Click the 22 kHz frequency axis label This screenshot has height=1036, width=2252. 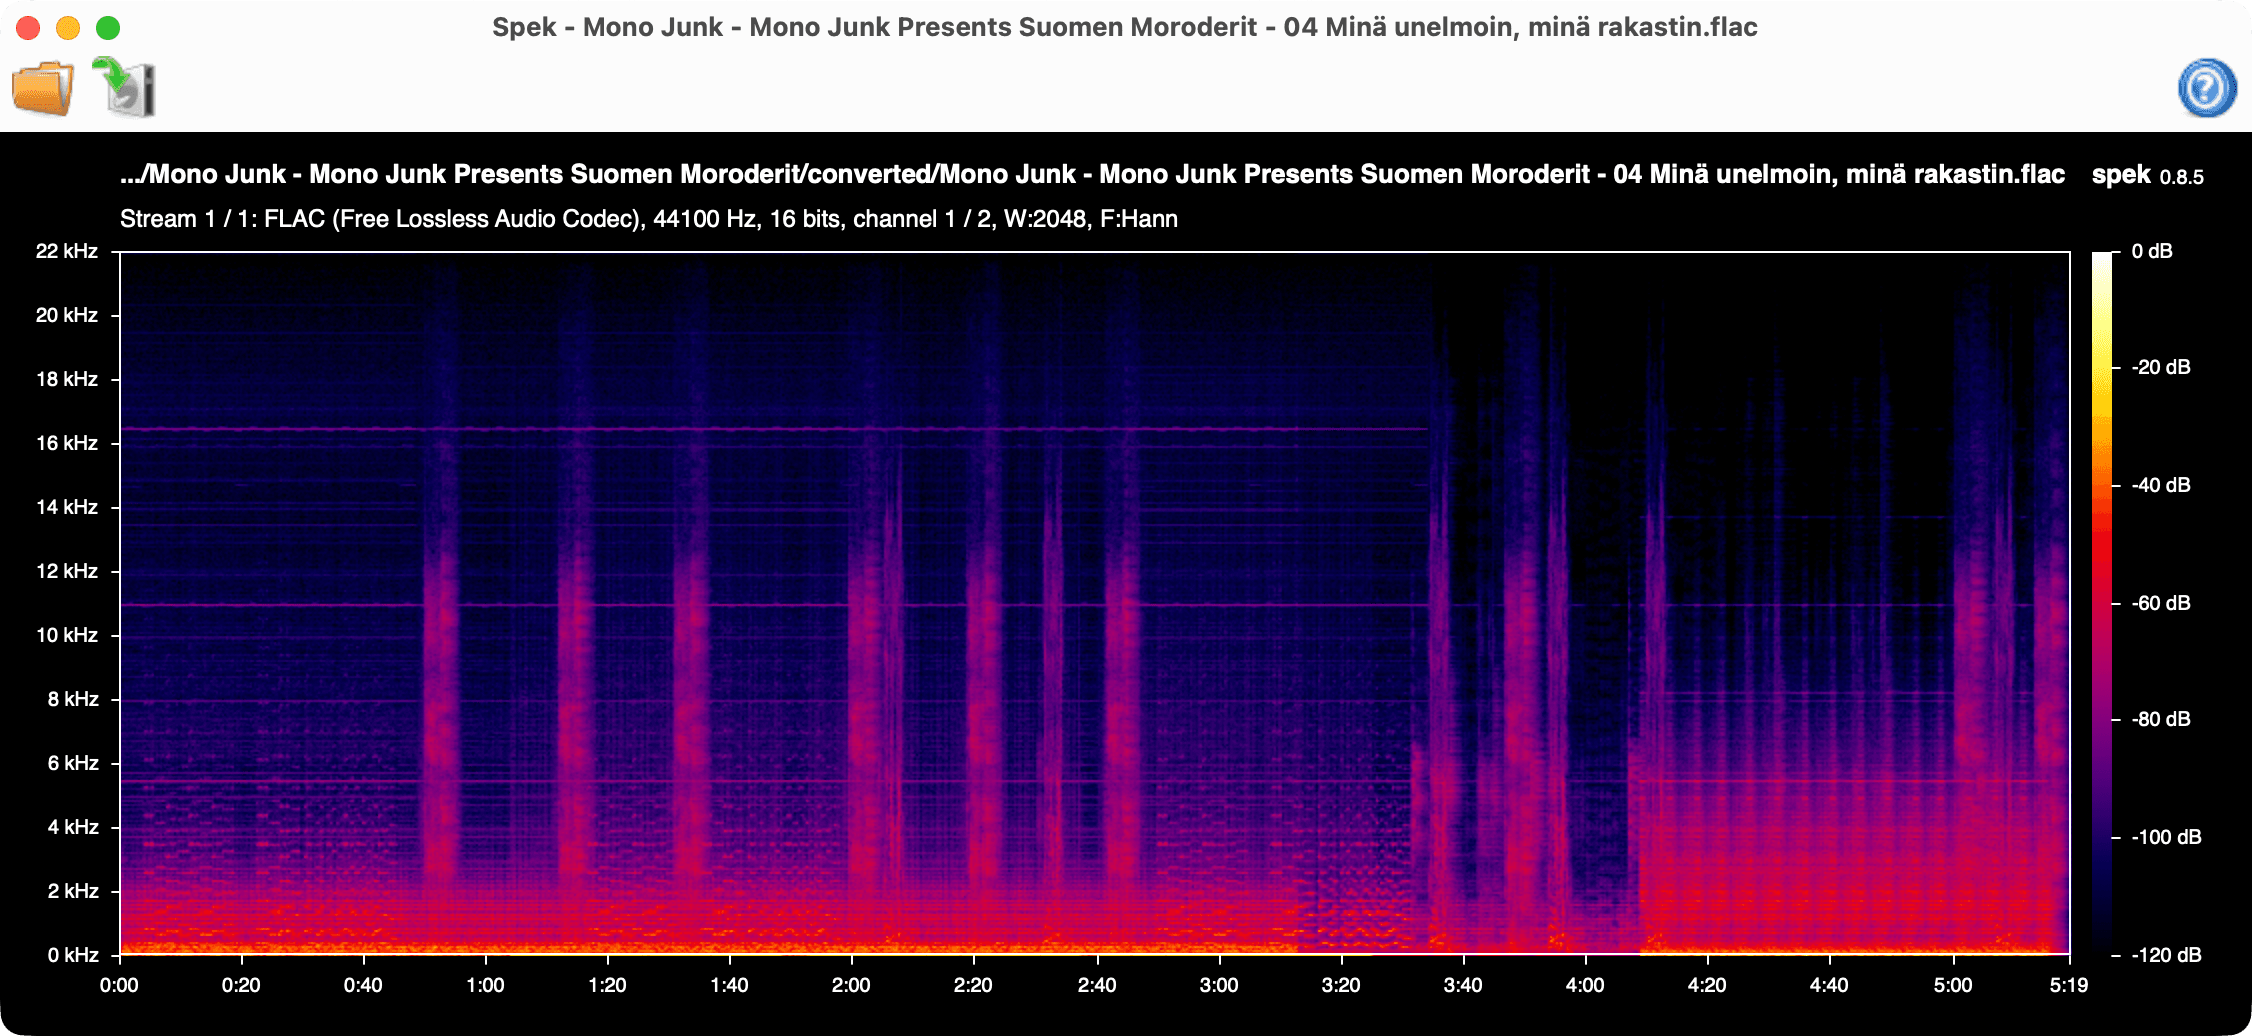click(67, 251)
